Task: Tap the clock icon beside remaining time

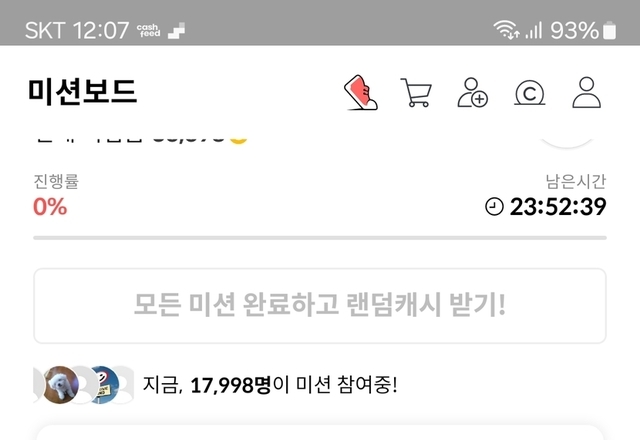Action: [494, 206]
